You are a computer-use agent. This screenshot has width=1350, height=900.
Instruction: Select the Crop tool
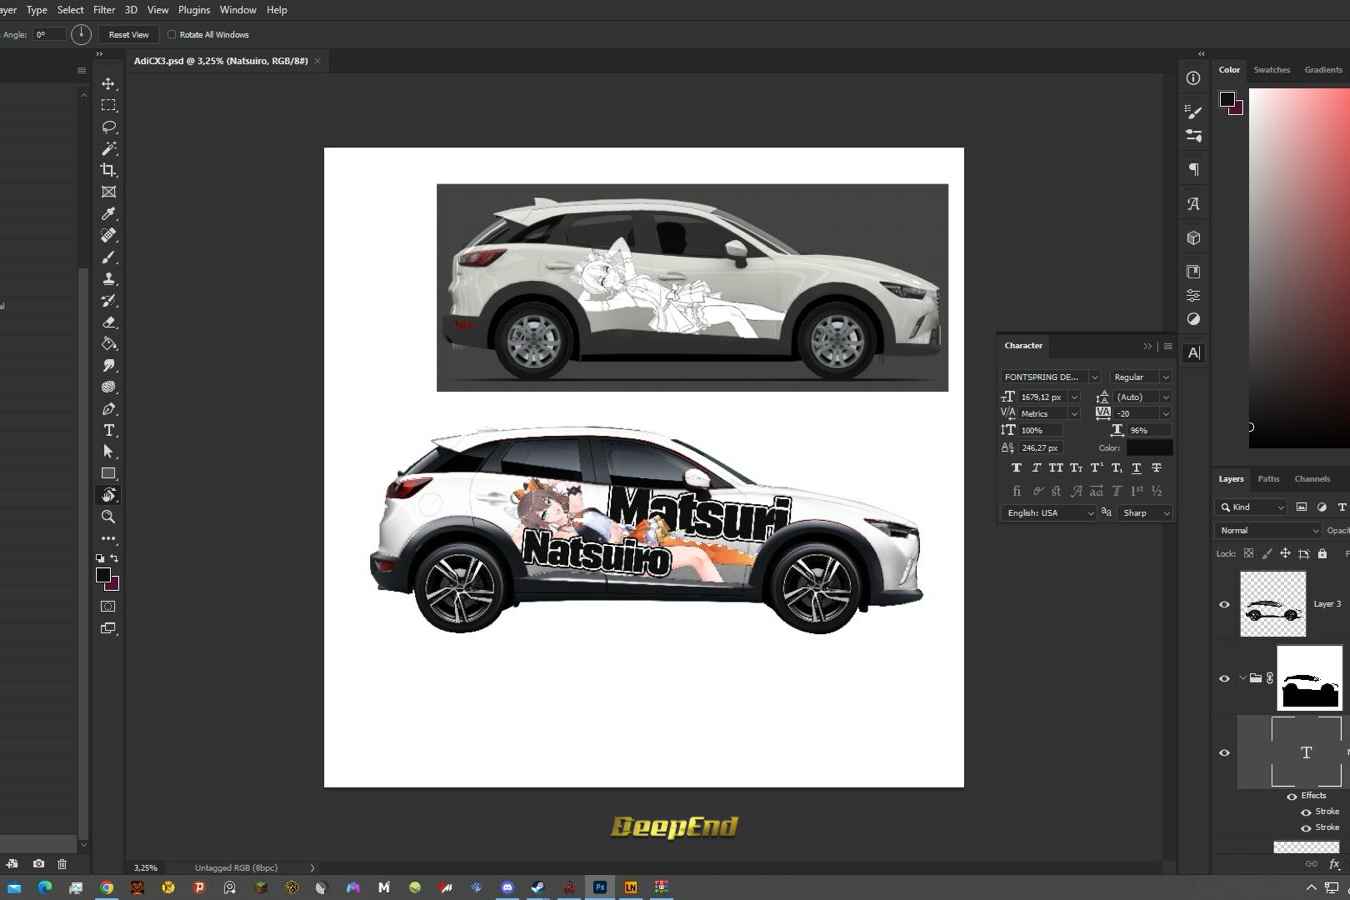108,170
